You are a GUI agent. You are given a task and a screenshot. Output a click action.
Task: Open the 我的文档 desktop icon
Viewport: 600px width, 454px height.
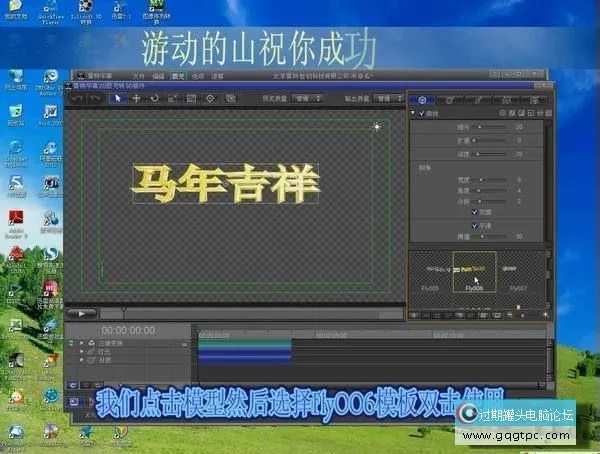pos(16,11)
